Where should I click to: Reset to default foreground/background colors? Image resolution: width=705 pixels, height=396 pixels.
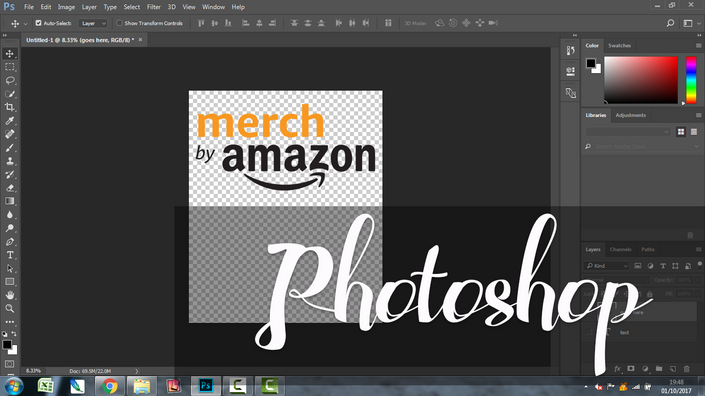tap(4, 334)
